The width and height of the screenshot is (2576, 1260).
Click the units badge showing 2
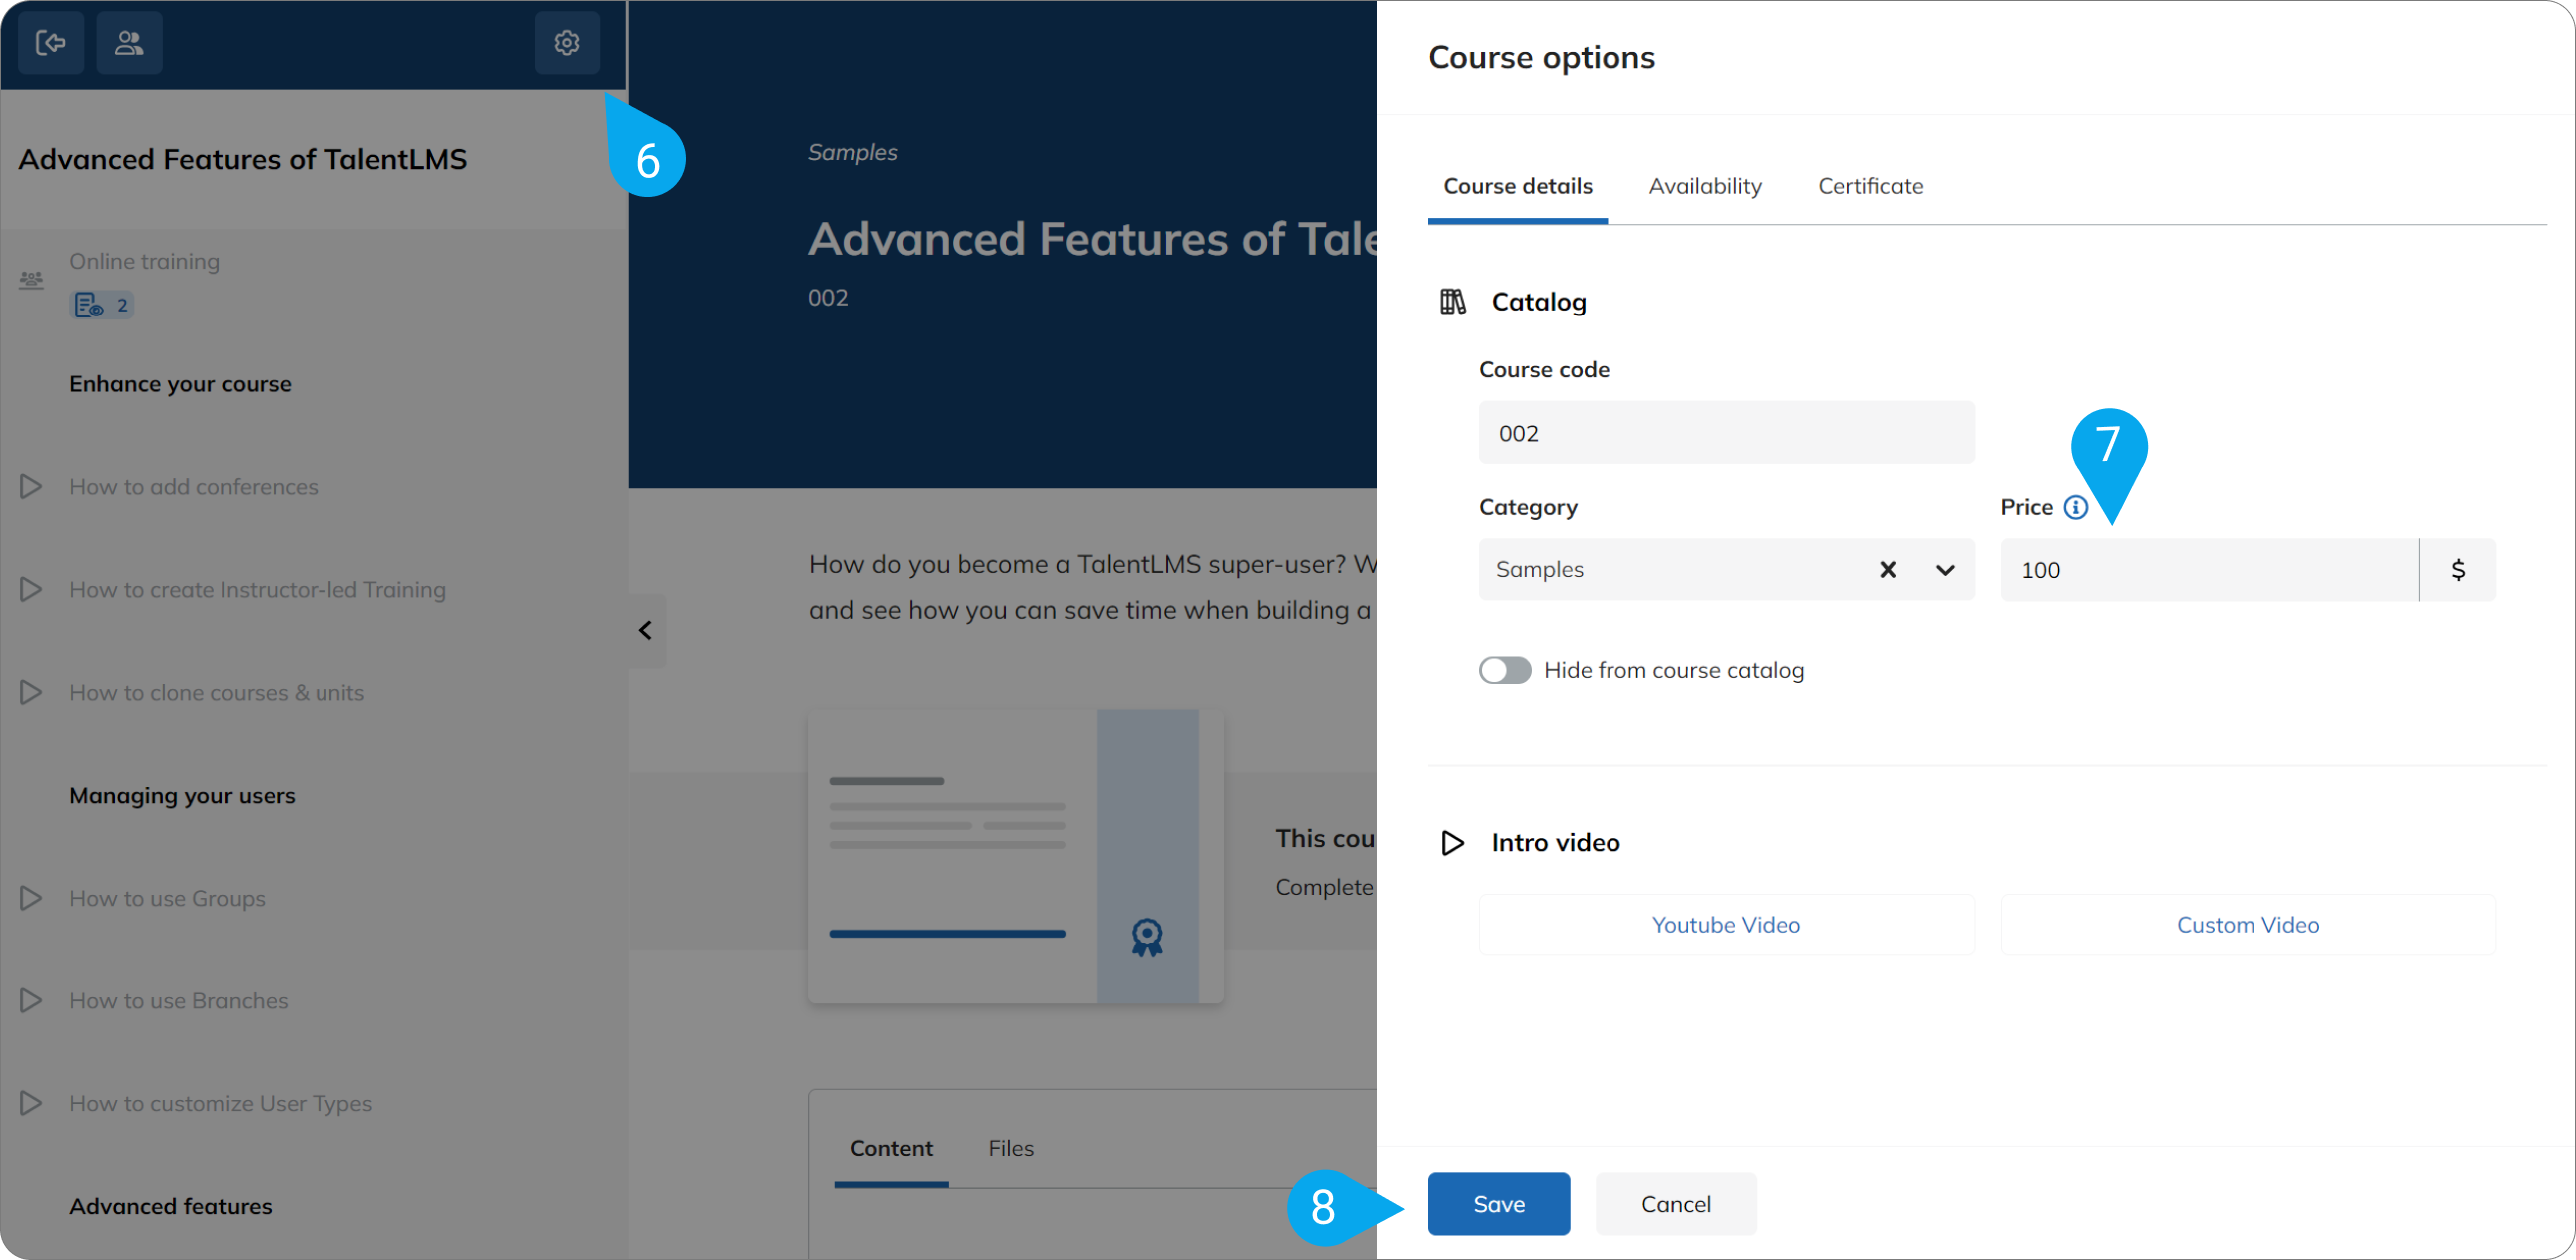(101, 305)
